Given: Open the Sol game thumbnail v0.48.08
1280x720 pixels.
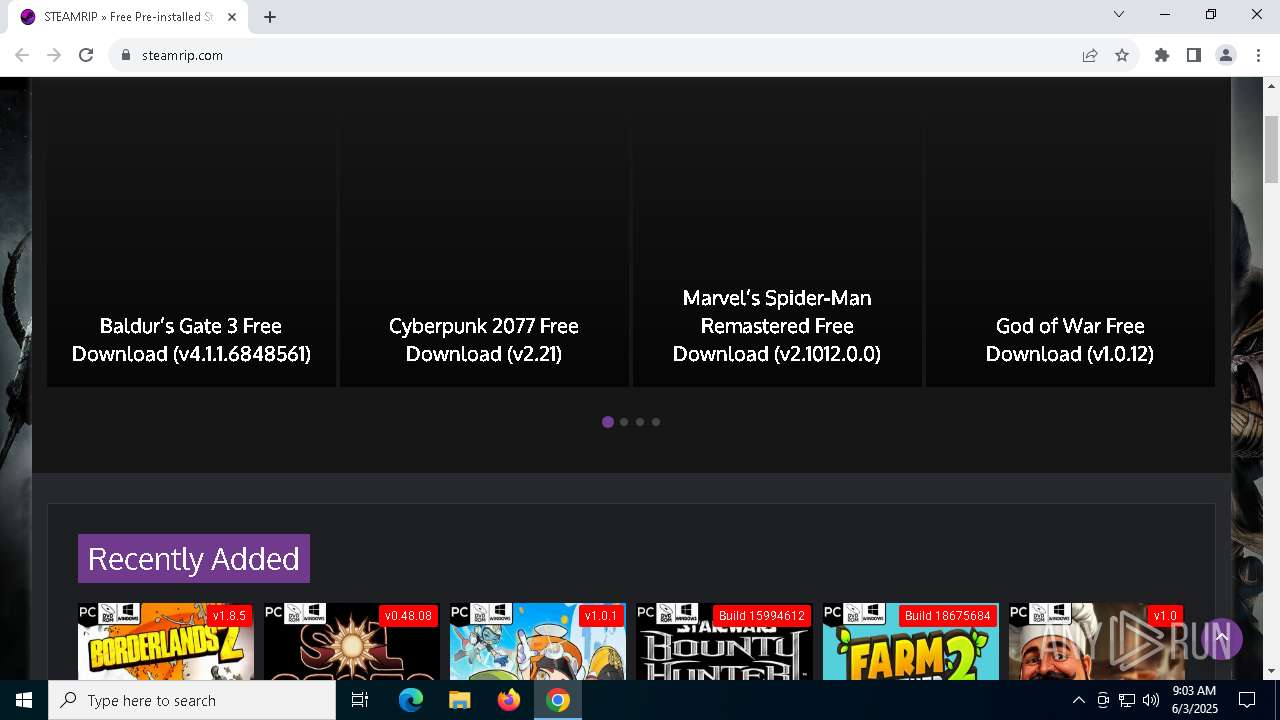Looking at the screenshot, I should pos(352,641).
